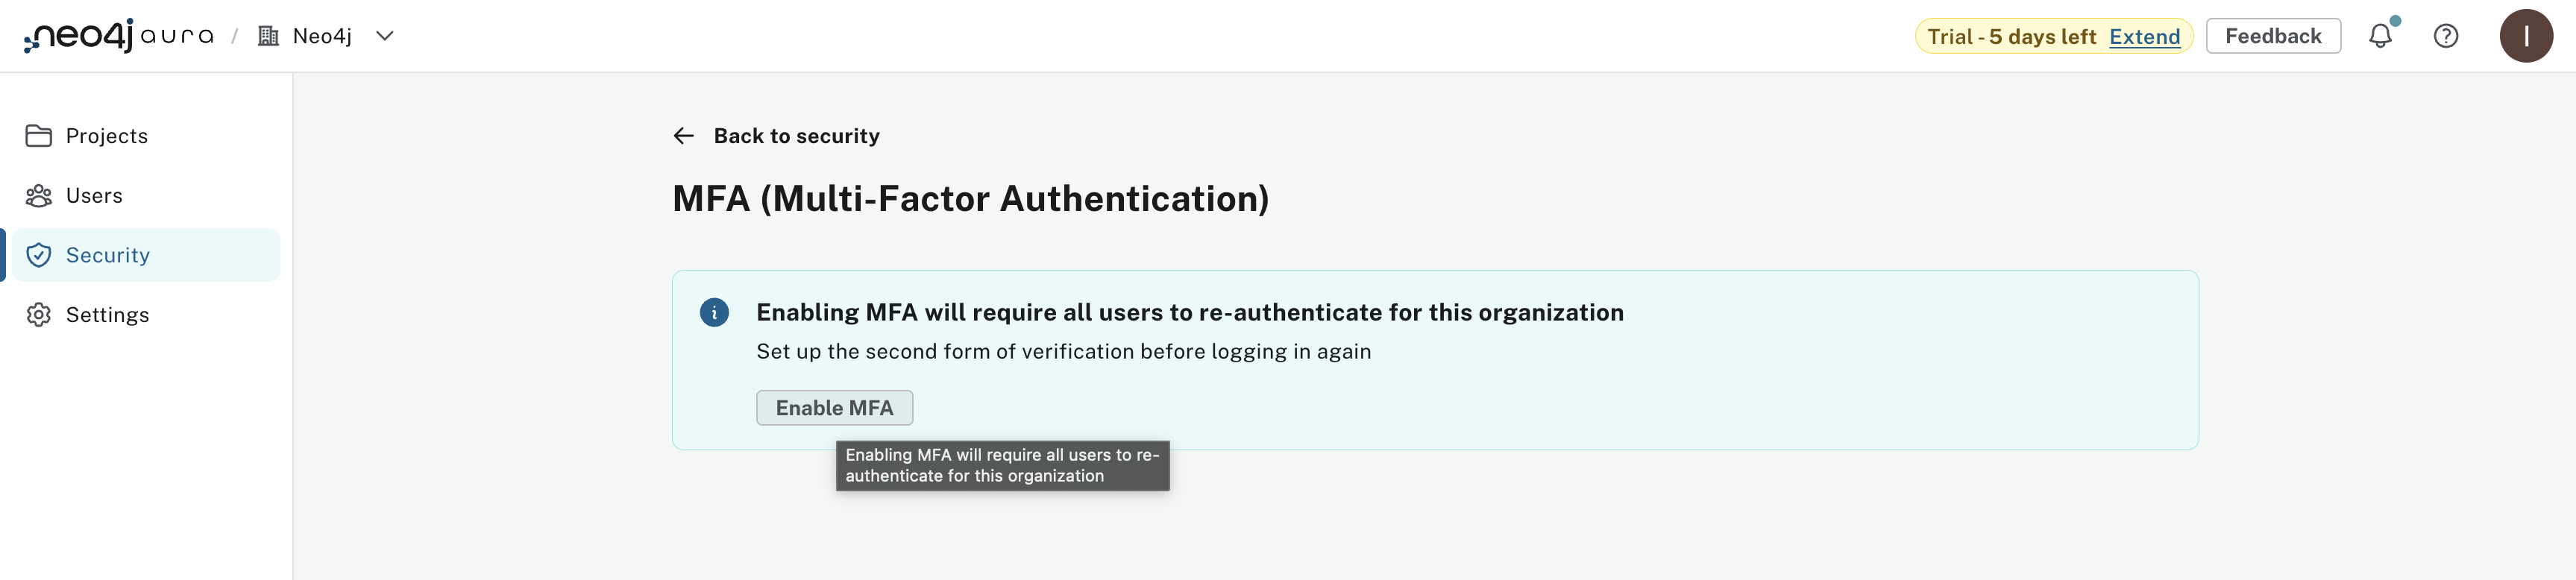The image size is (2576, 580).
Task: Click the Settings gear icon
Action: (x=39, y=314)
